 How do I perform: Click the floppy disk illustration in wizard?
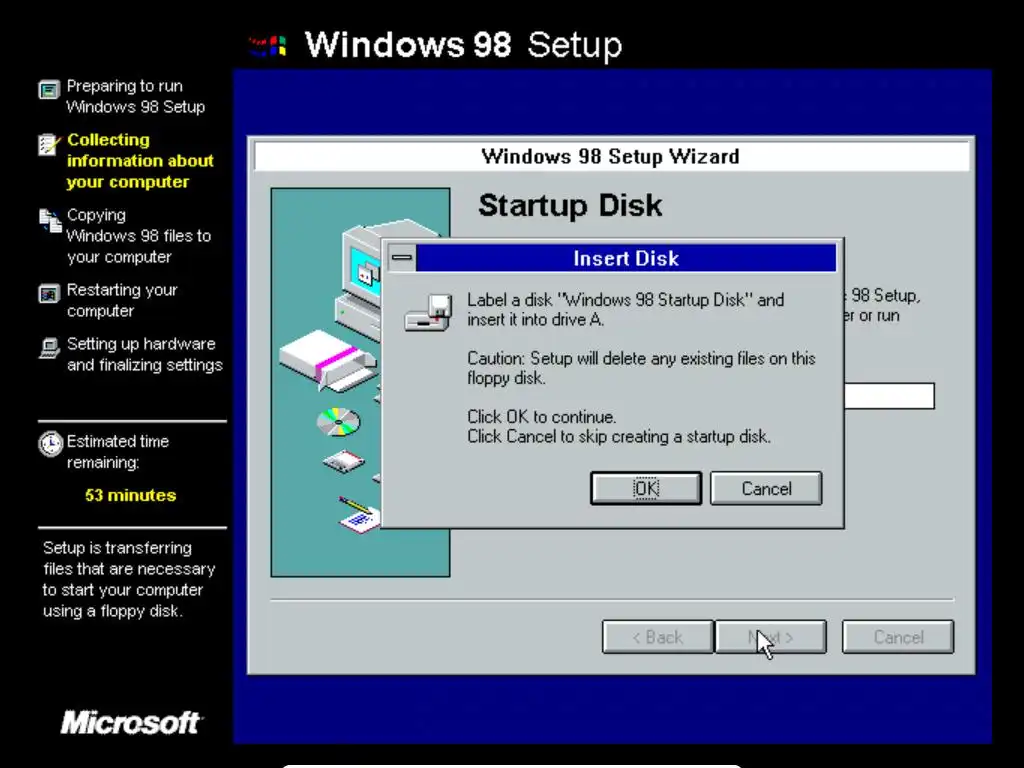pos(344,461)
